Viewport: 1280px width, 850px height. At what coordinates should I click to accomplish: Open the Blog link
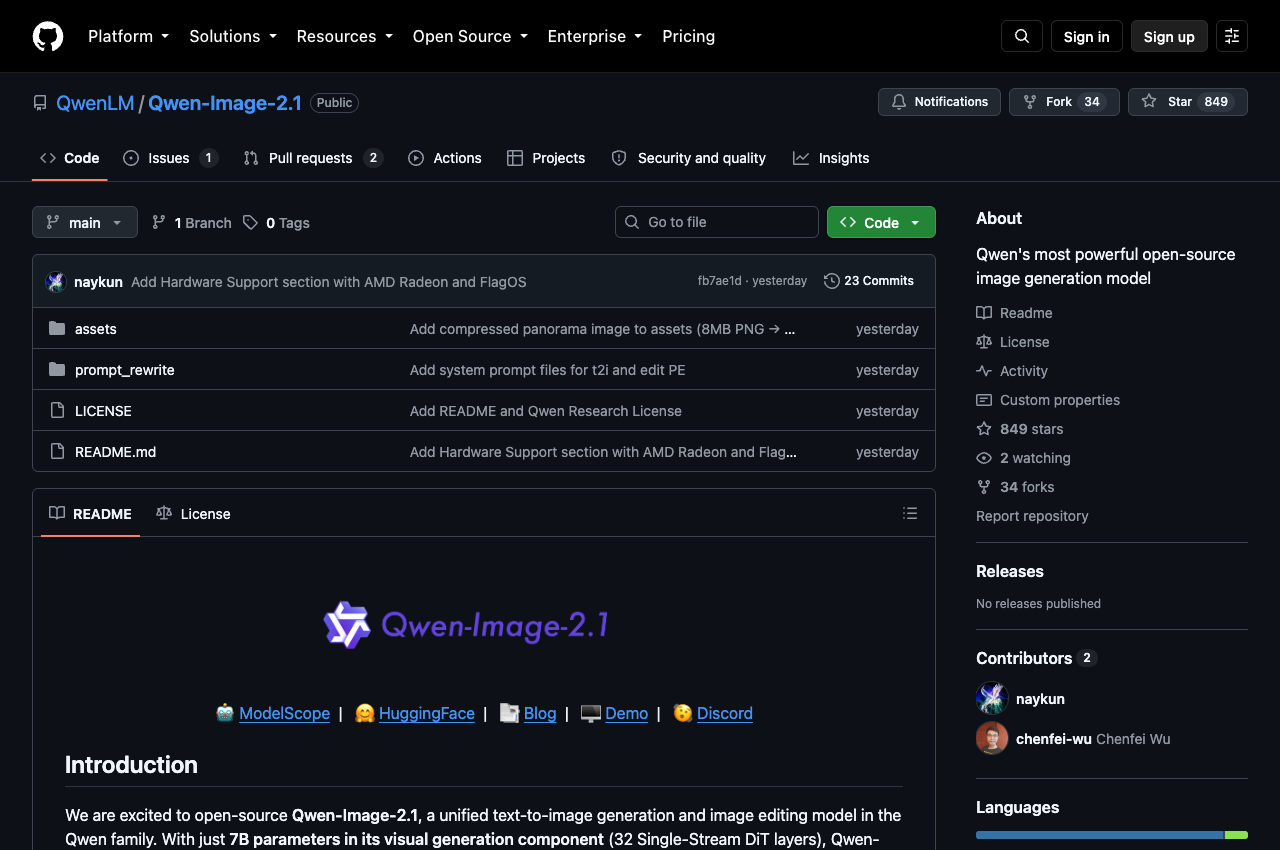(x=540, y=713)
